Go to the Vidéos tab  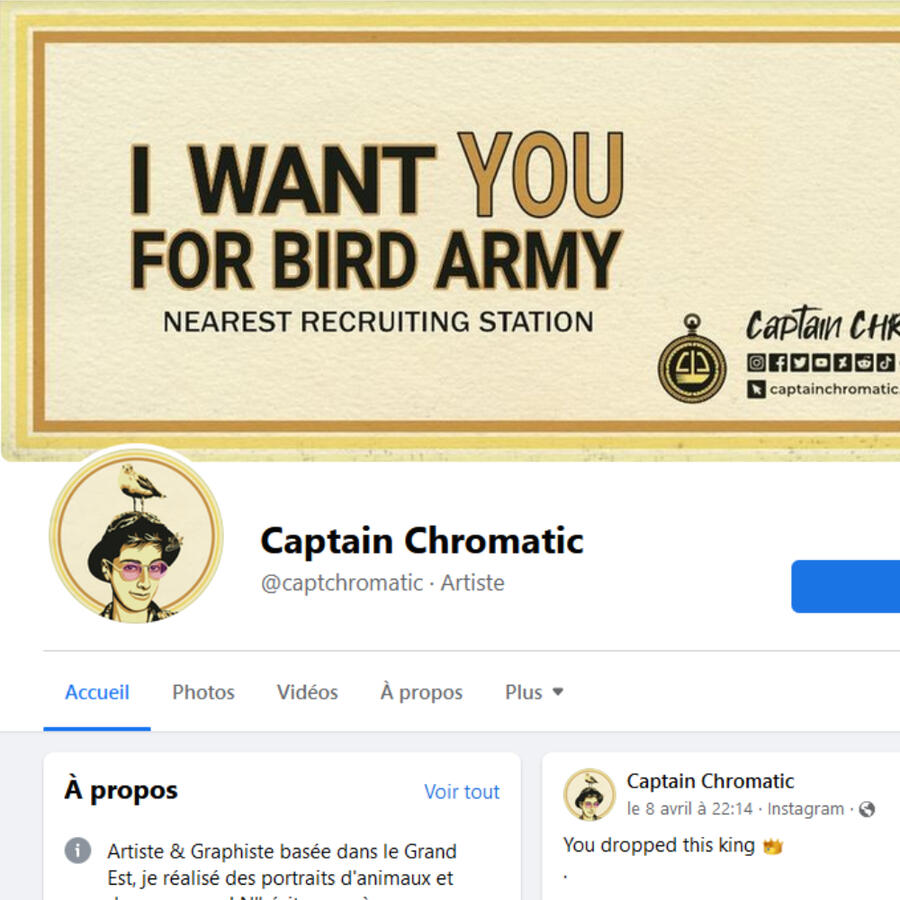tap(307, 692)
